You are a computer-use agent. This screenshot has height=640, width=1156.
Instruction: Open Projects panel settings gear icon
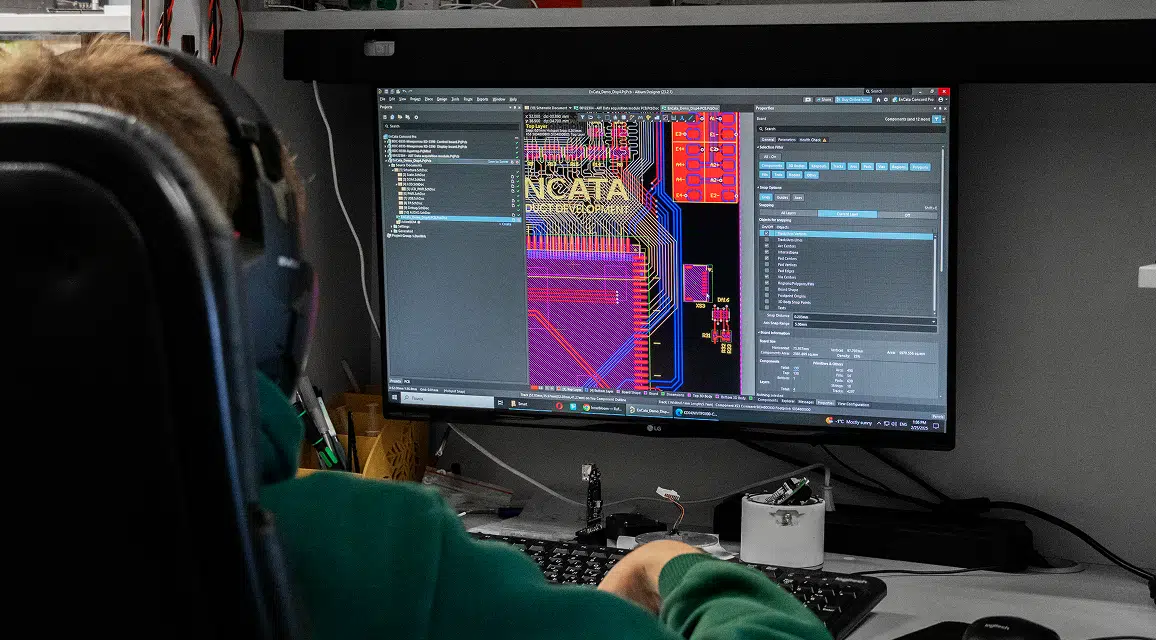pos(416,117)
